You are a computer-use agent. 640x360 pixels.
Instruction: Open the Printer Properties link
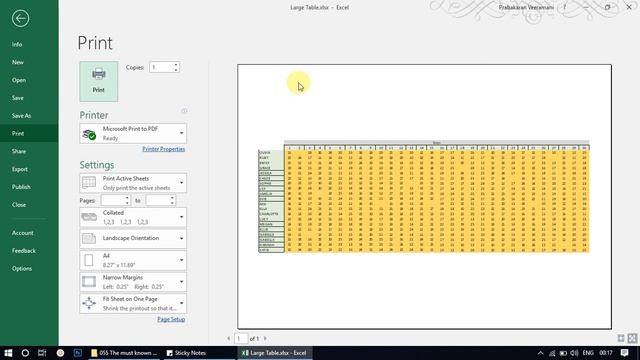click(164, 149)
